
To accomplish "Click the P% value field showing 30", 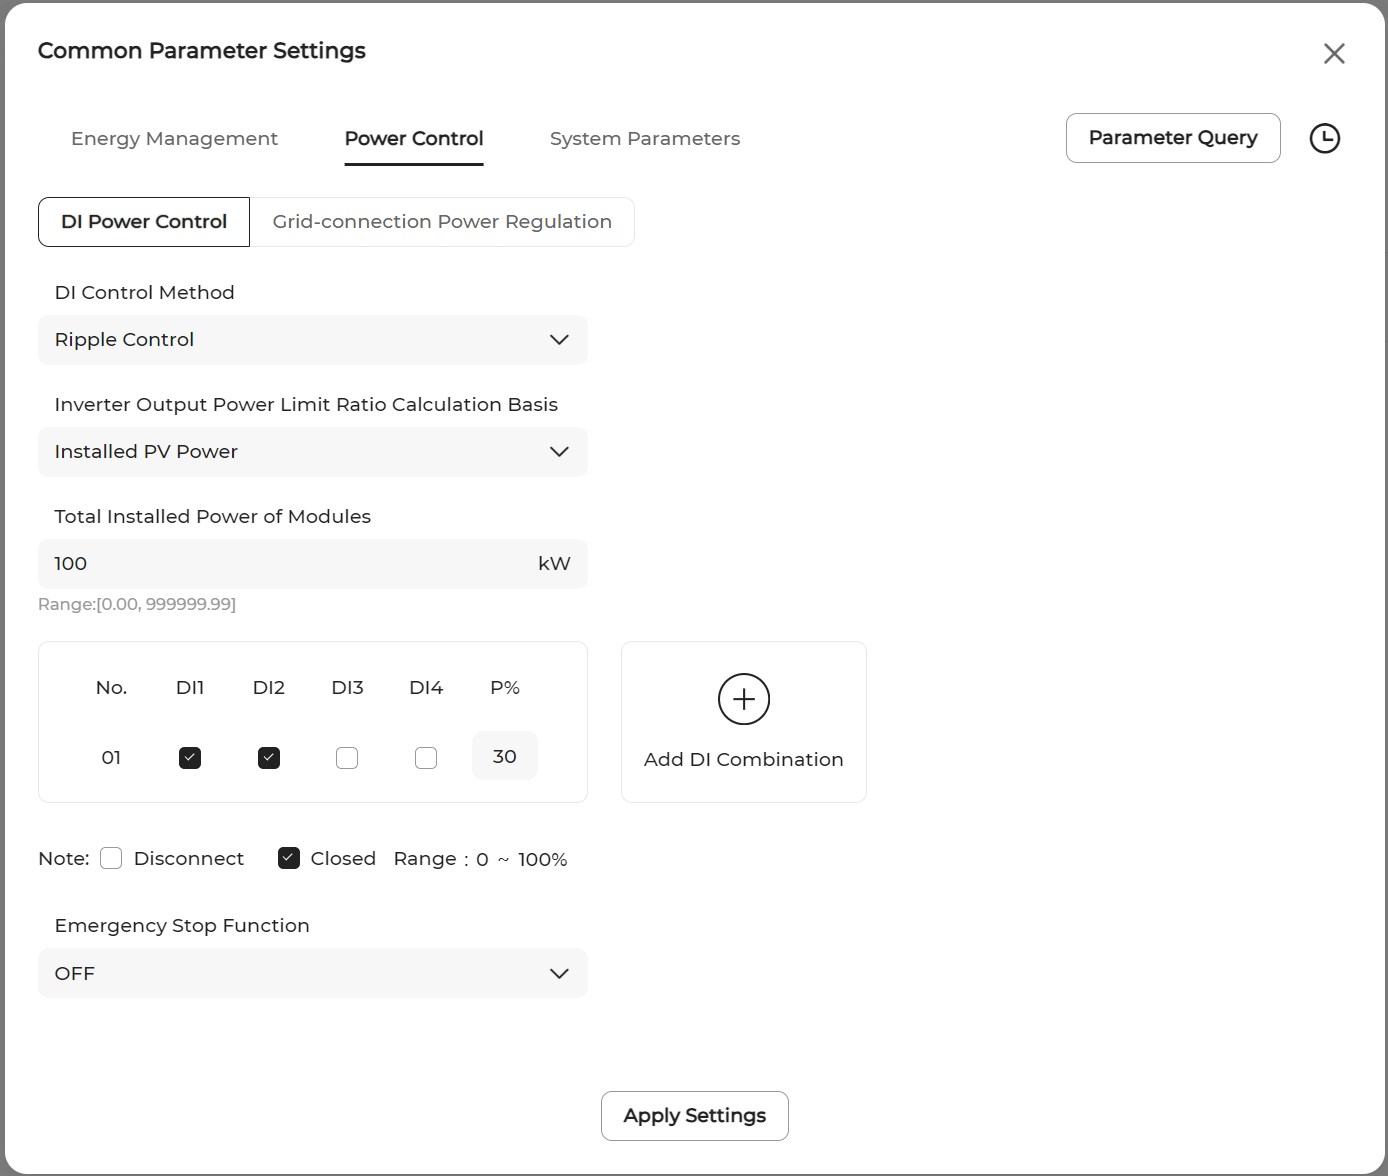I will pos(504,756).
